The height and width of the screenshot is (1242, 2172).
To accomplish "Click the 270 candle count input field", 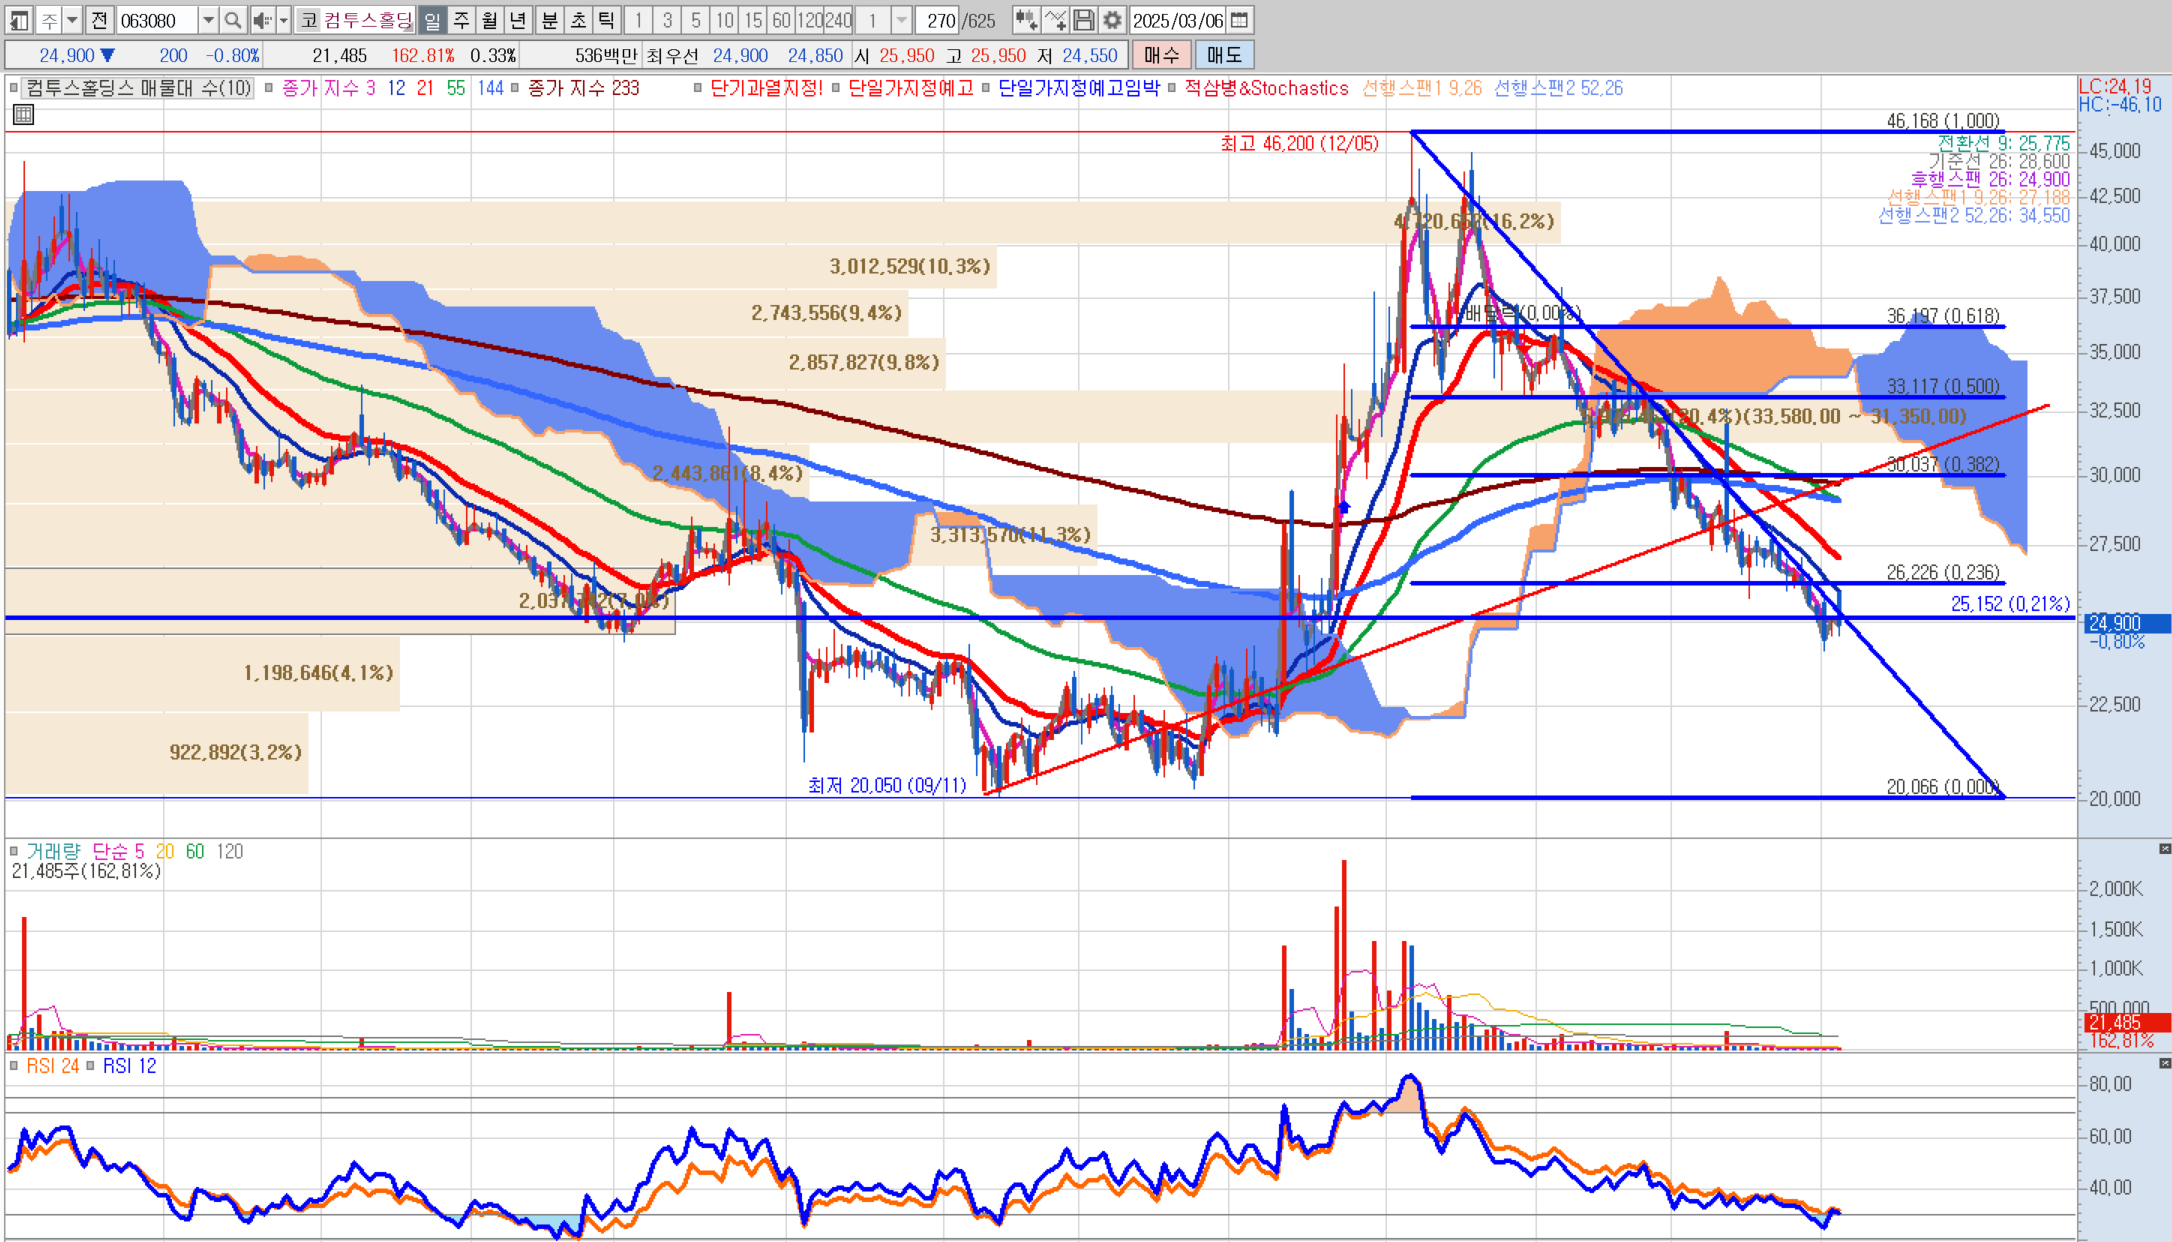I will 939,20.
